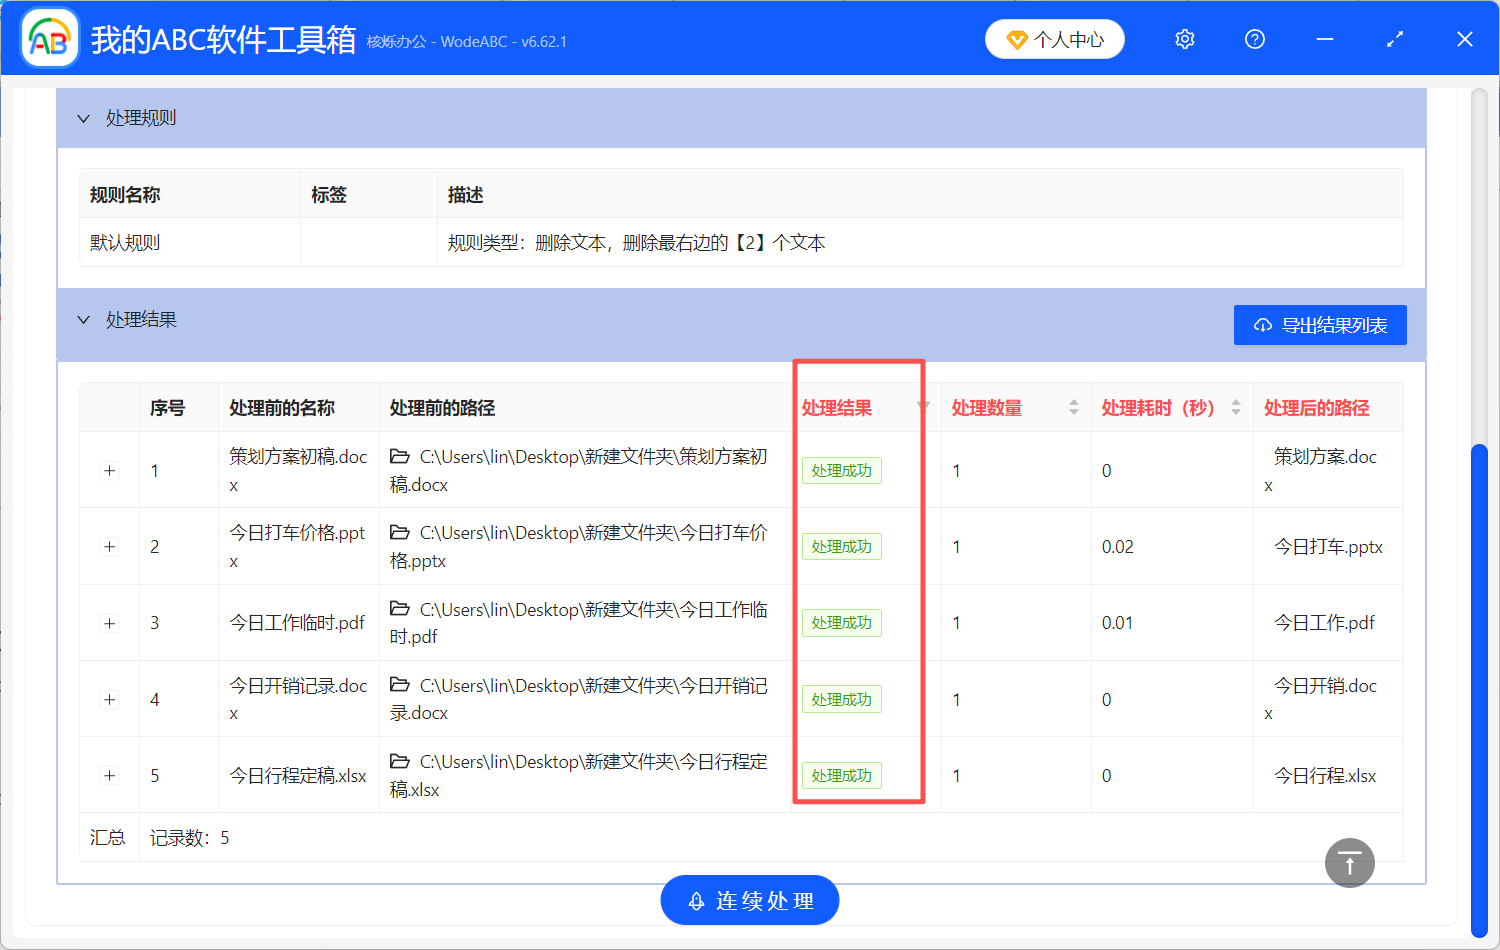Start 连续处理 at the bottom
The image size is (1500, 950).
click(749, 900)
